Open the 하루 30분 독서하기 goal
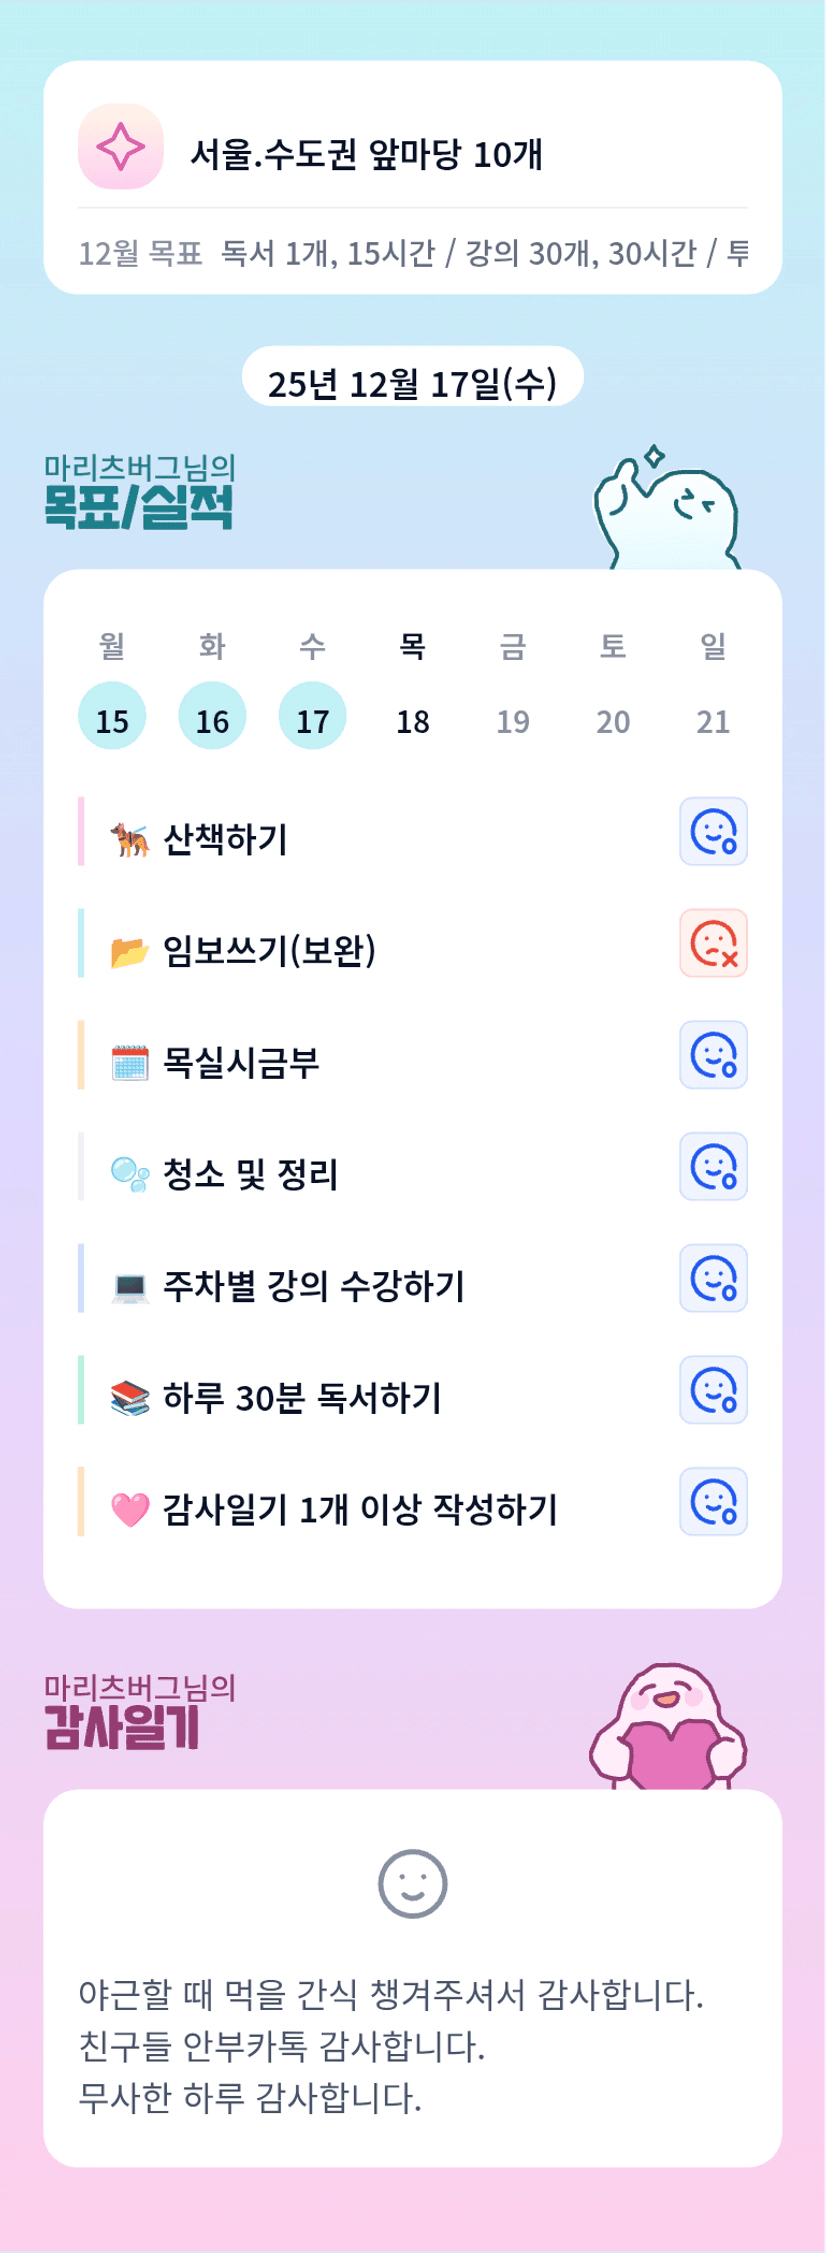This screenshot has height=2253, width=827. (302, 1398)
